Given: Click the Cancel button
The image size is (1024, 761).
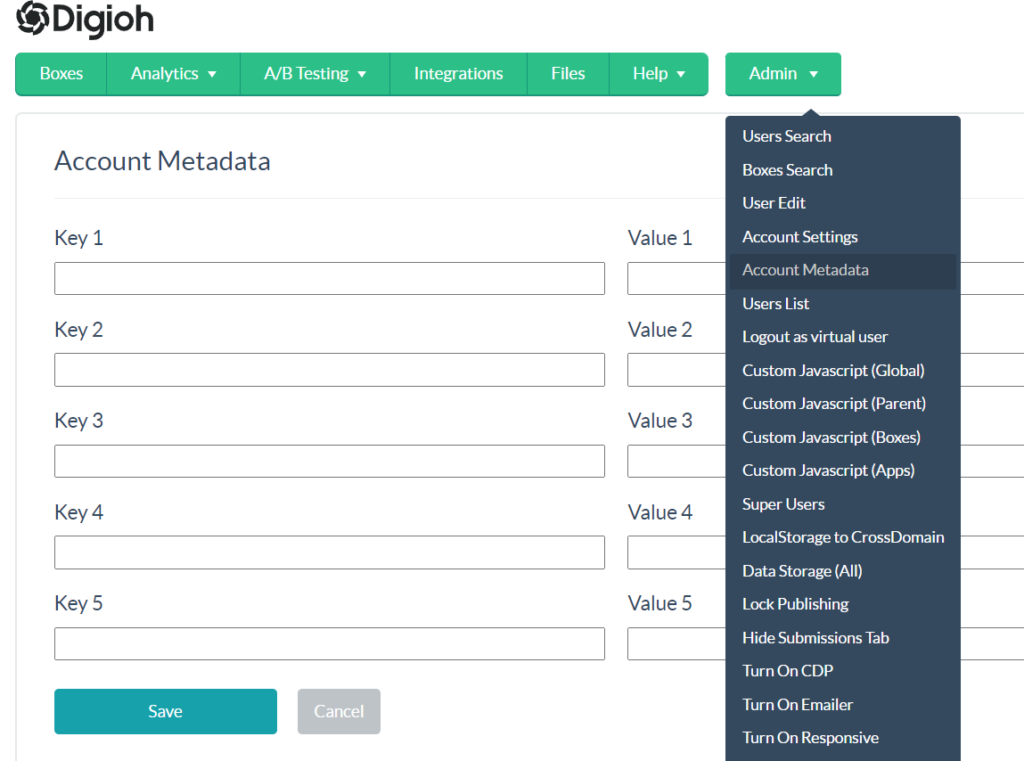Looking at the screenshot, I should click(x=339, y=711).
